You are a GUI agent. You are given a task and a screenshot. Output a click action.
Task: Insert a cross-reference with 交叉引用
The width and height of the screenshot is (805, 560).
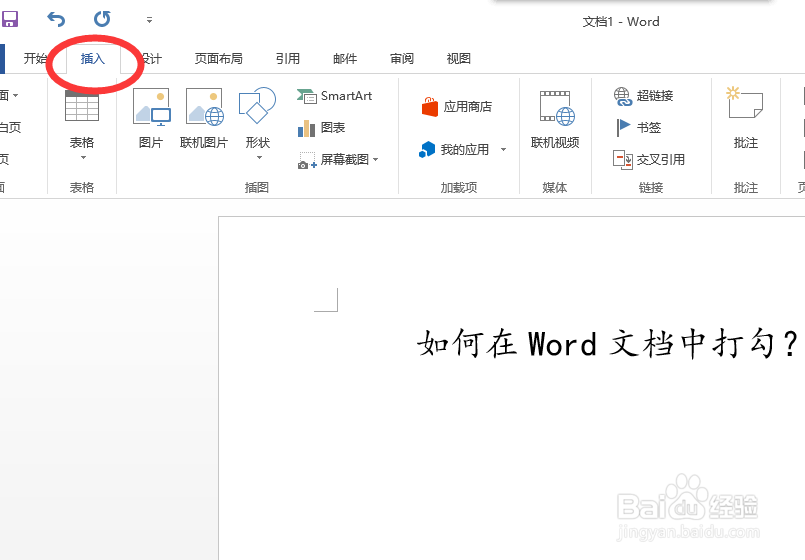(x=649, y=160)
